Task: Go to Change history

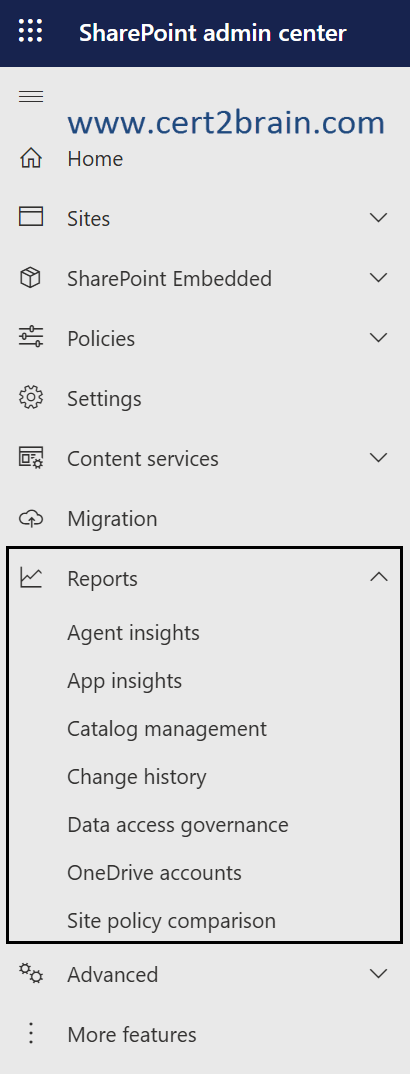Action: click(x=137, y=777)
